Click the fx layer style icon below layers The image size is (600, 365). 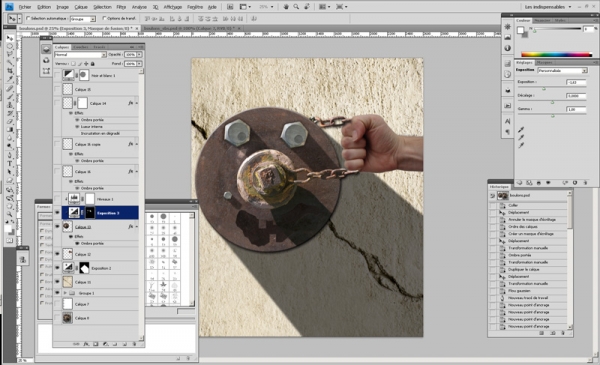(86, 344)
